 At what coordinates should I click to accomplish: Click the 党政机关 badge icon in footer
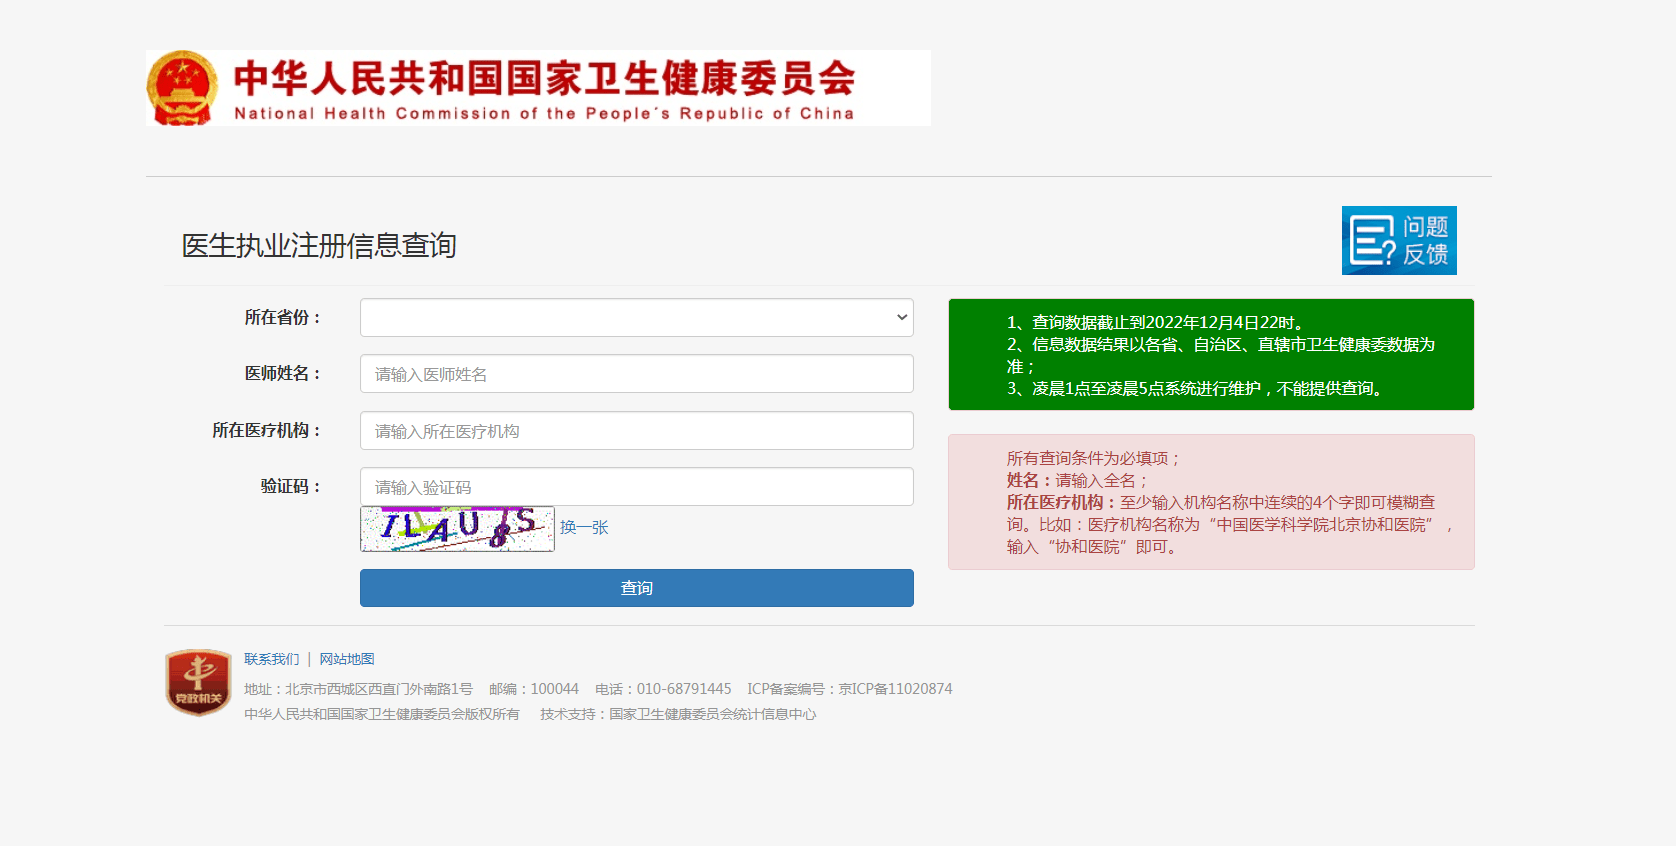point(198,682)
